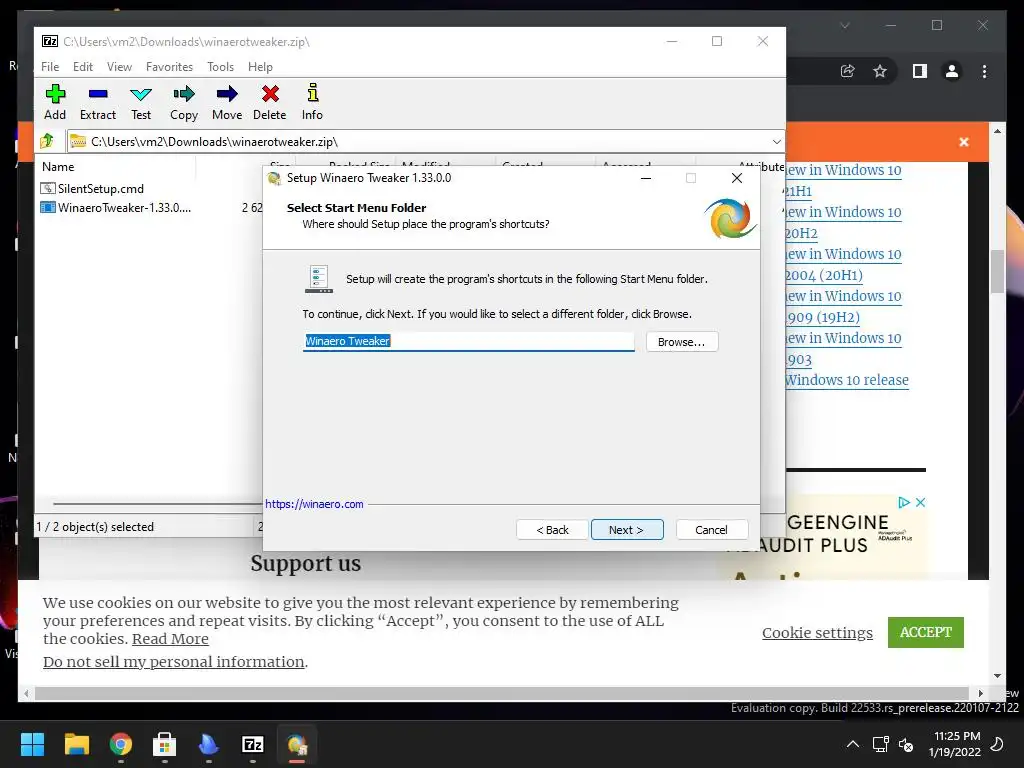Minimize the Setup Winaero Tweaker dialog
The width and height of the screenshot is (1024, 768).
click(x=646, y=178)
